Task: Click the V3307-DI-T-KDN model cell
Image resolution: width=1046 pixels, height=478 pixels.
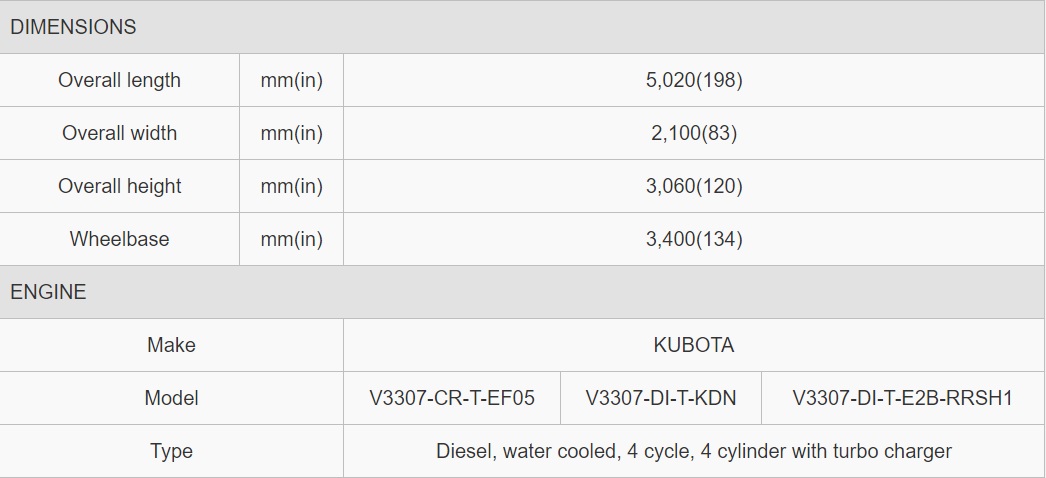Action: pyautogui.click(x=661, y=398)
